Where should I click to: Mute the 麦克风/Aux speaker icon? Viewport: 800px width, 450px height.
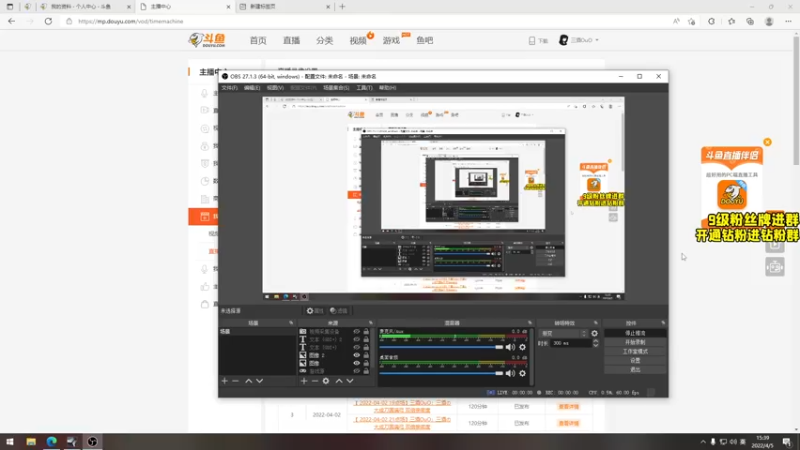tap(510, 347)
